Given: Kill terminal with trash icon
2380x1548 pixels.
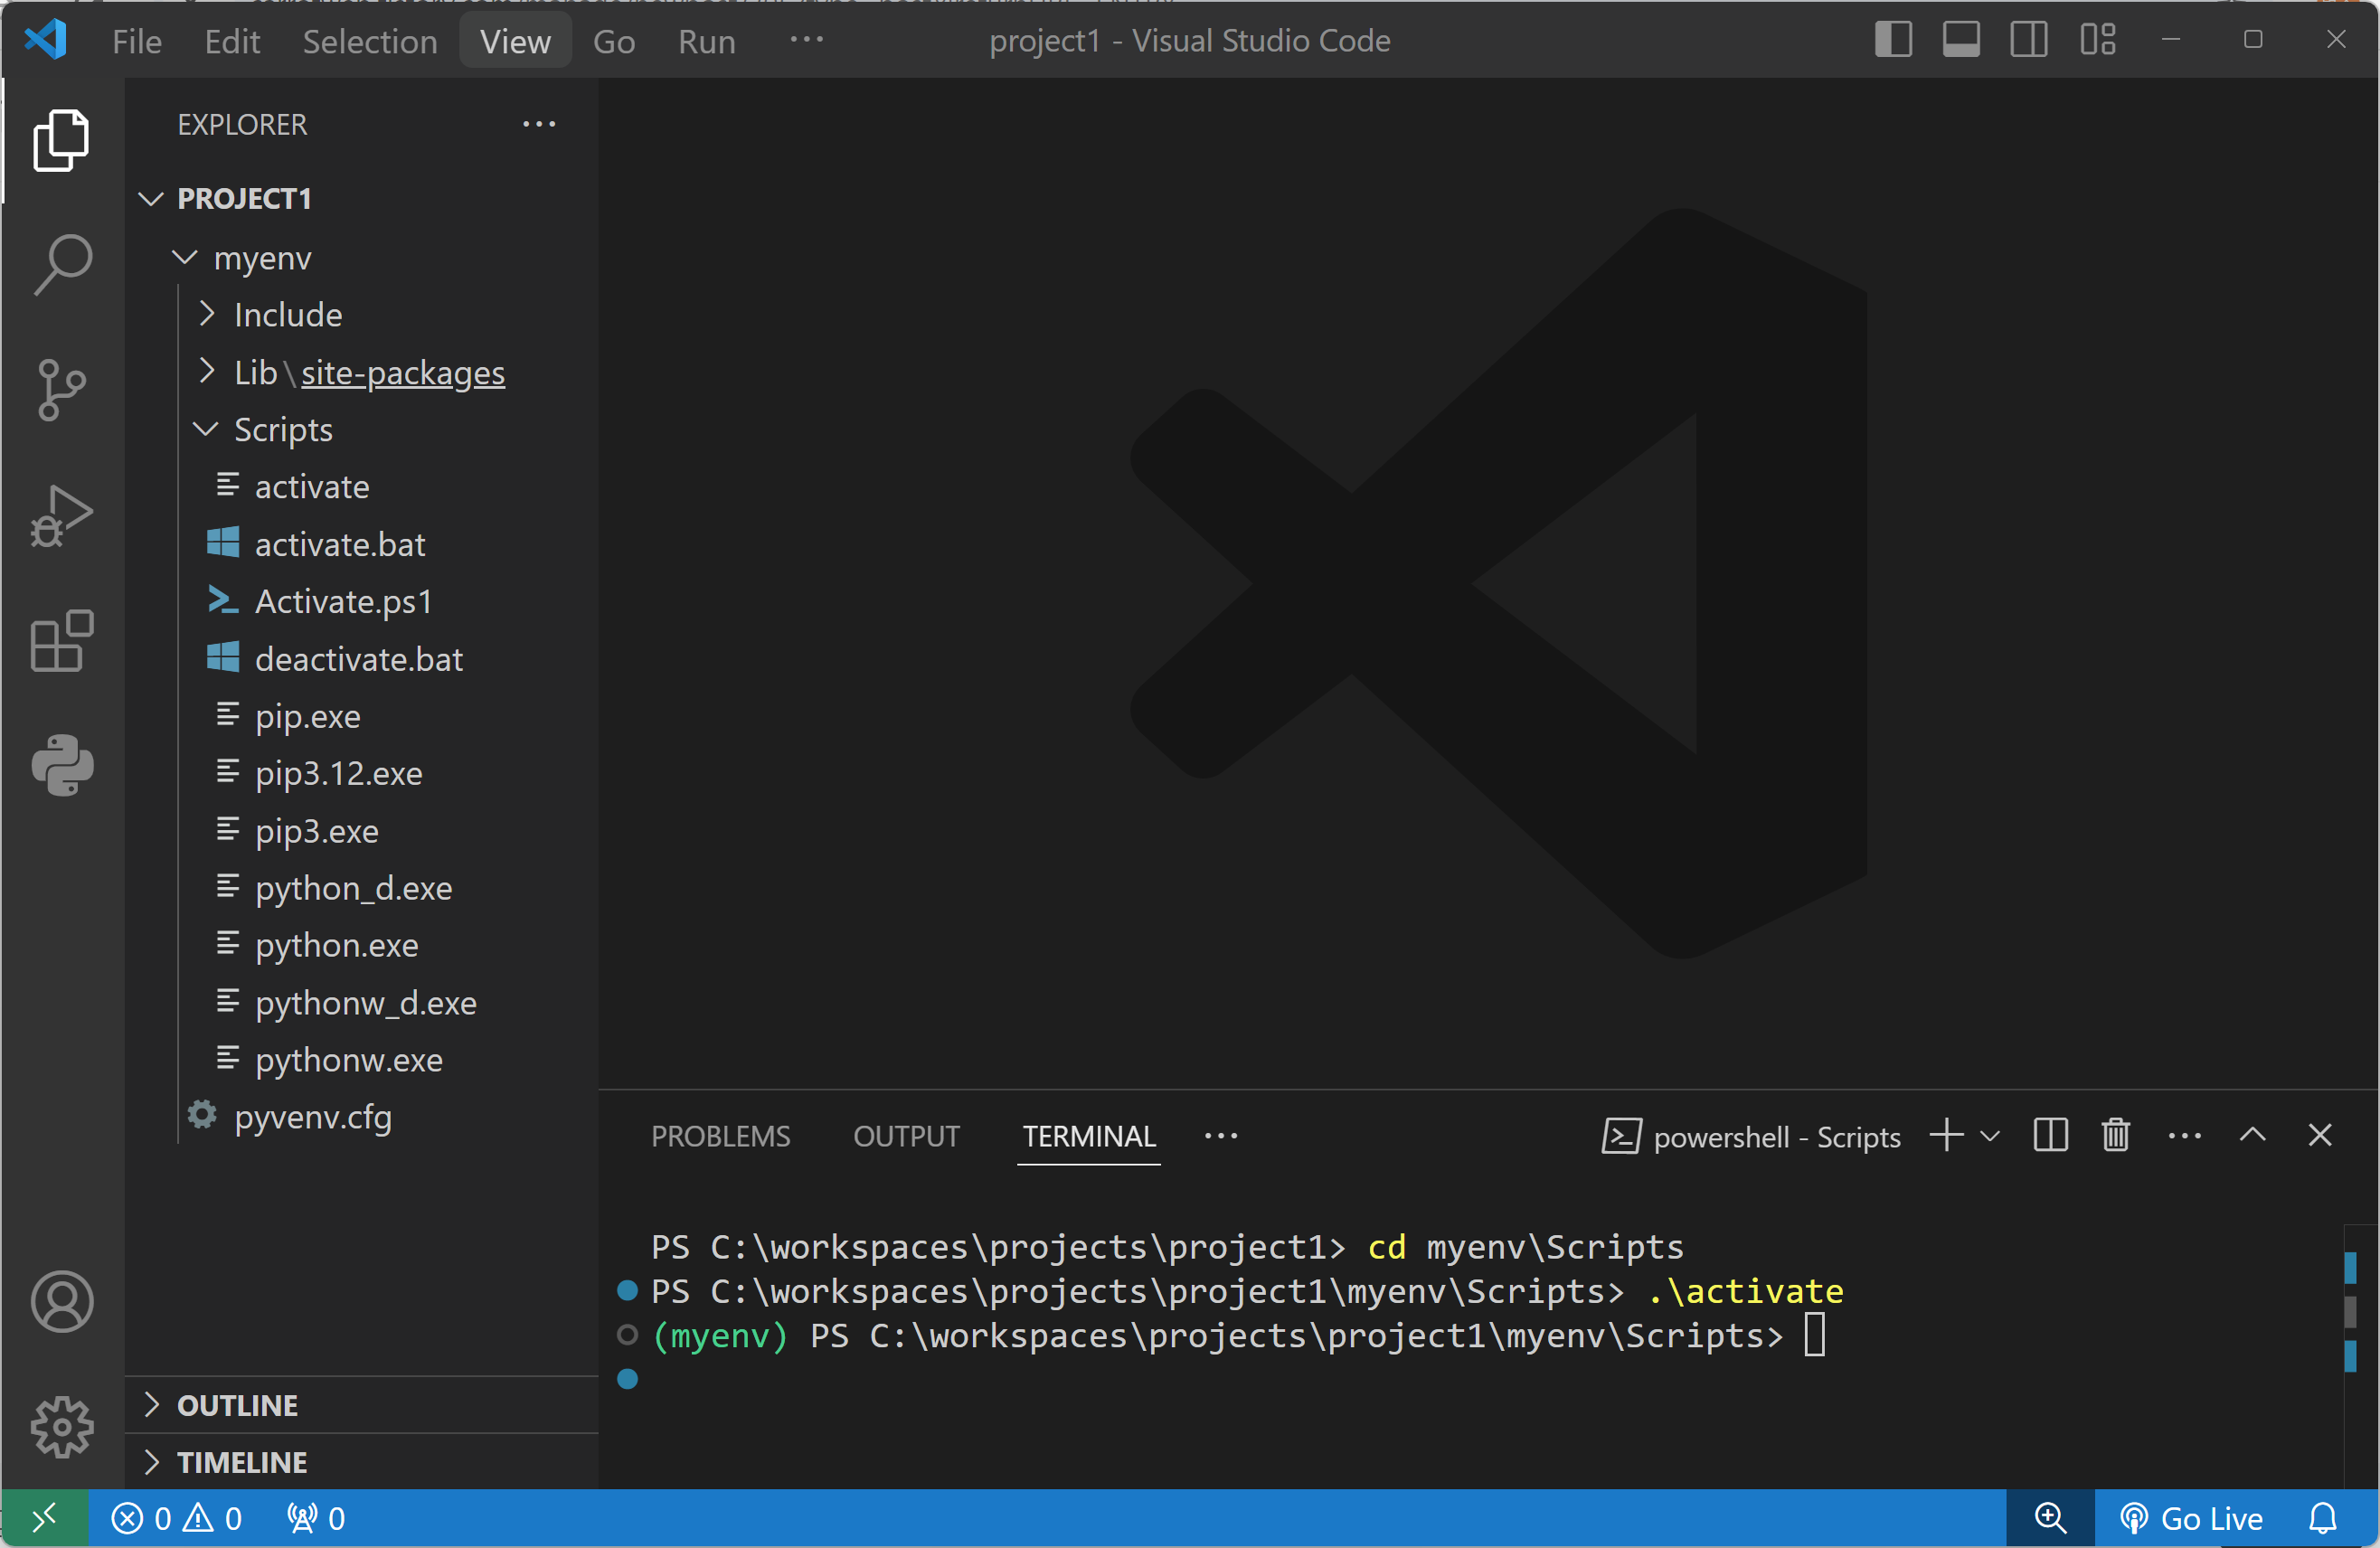Looking at the screenshot, I should point(2115,1136).
